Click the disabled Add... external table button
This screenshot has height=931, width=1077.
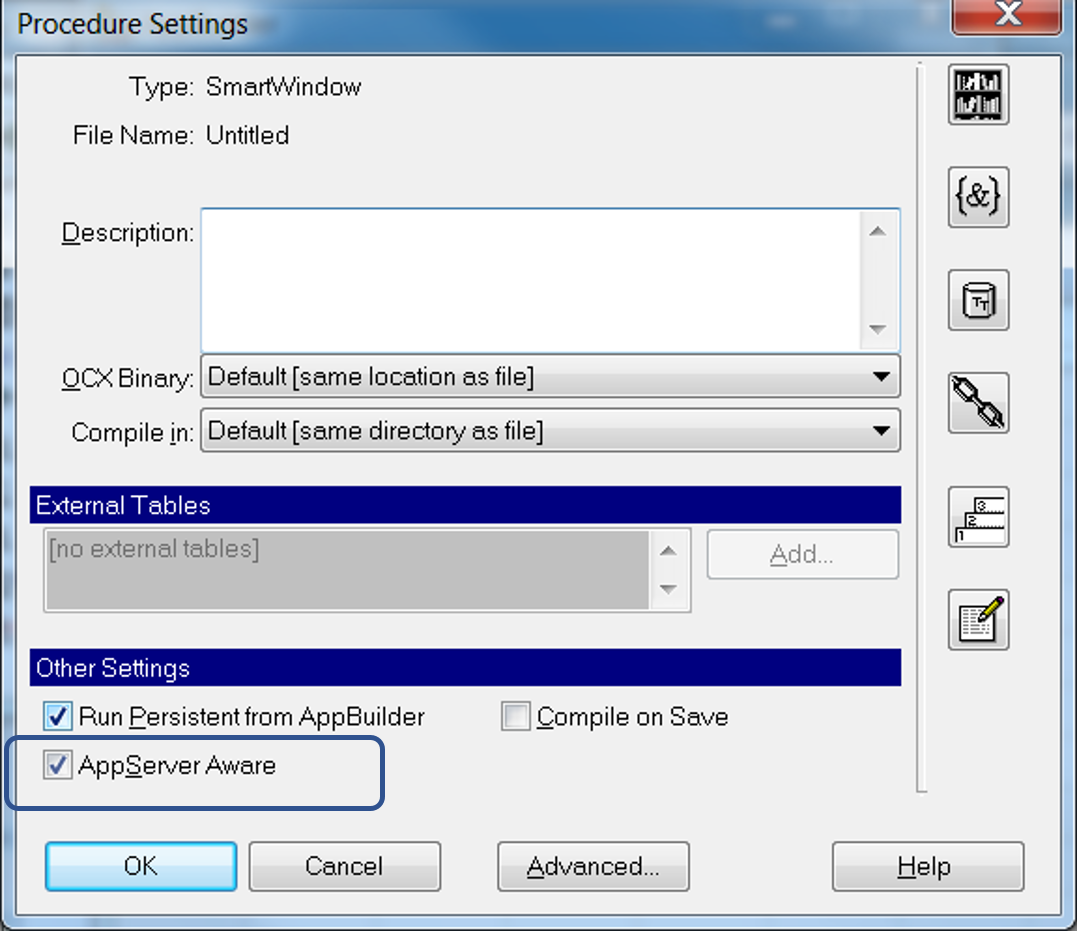pos(802,554)
